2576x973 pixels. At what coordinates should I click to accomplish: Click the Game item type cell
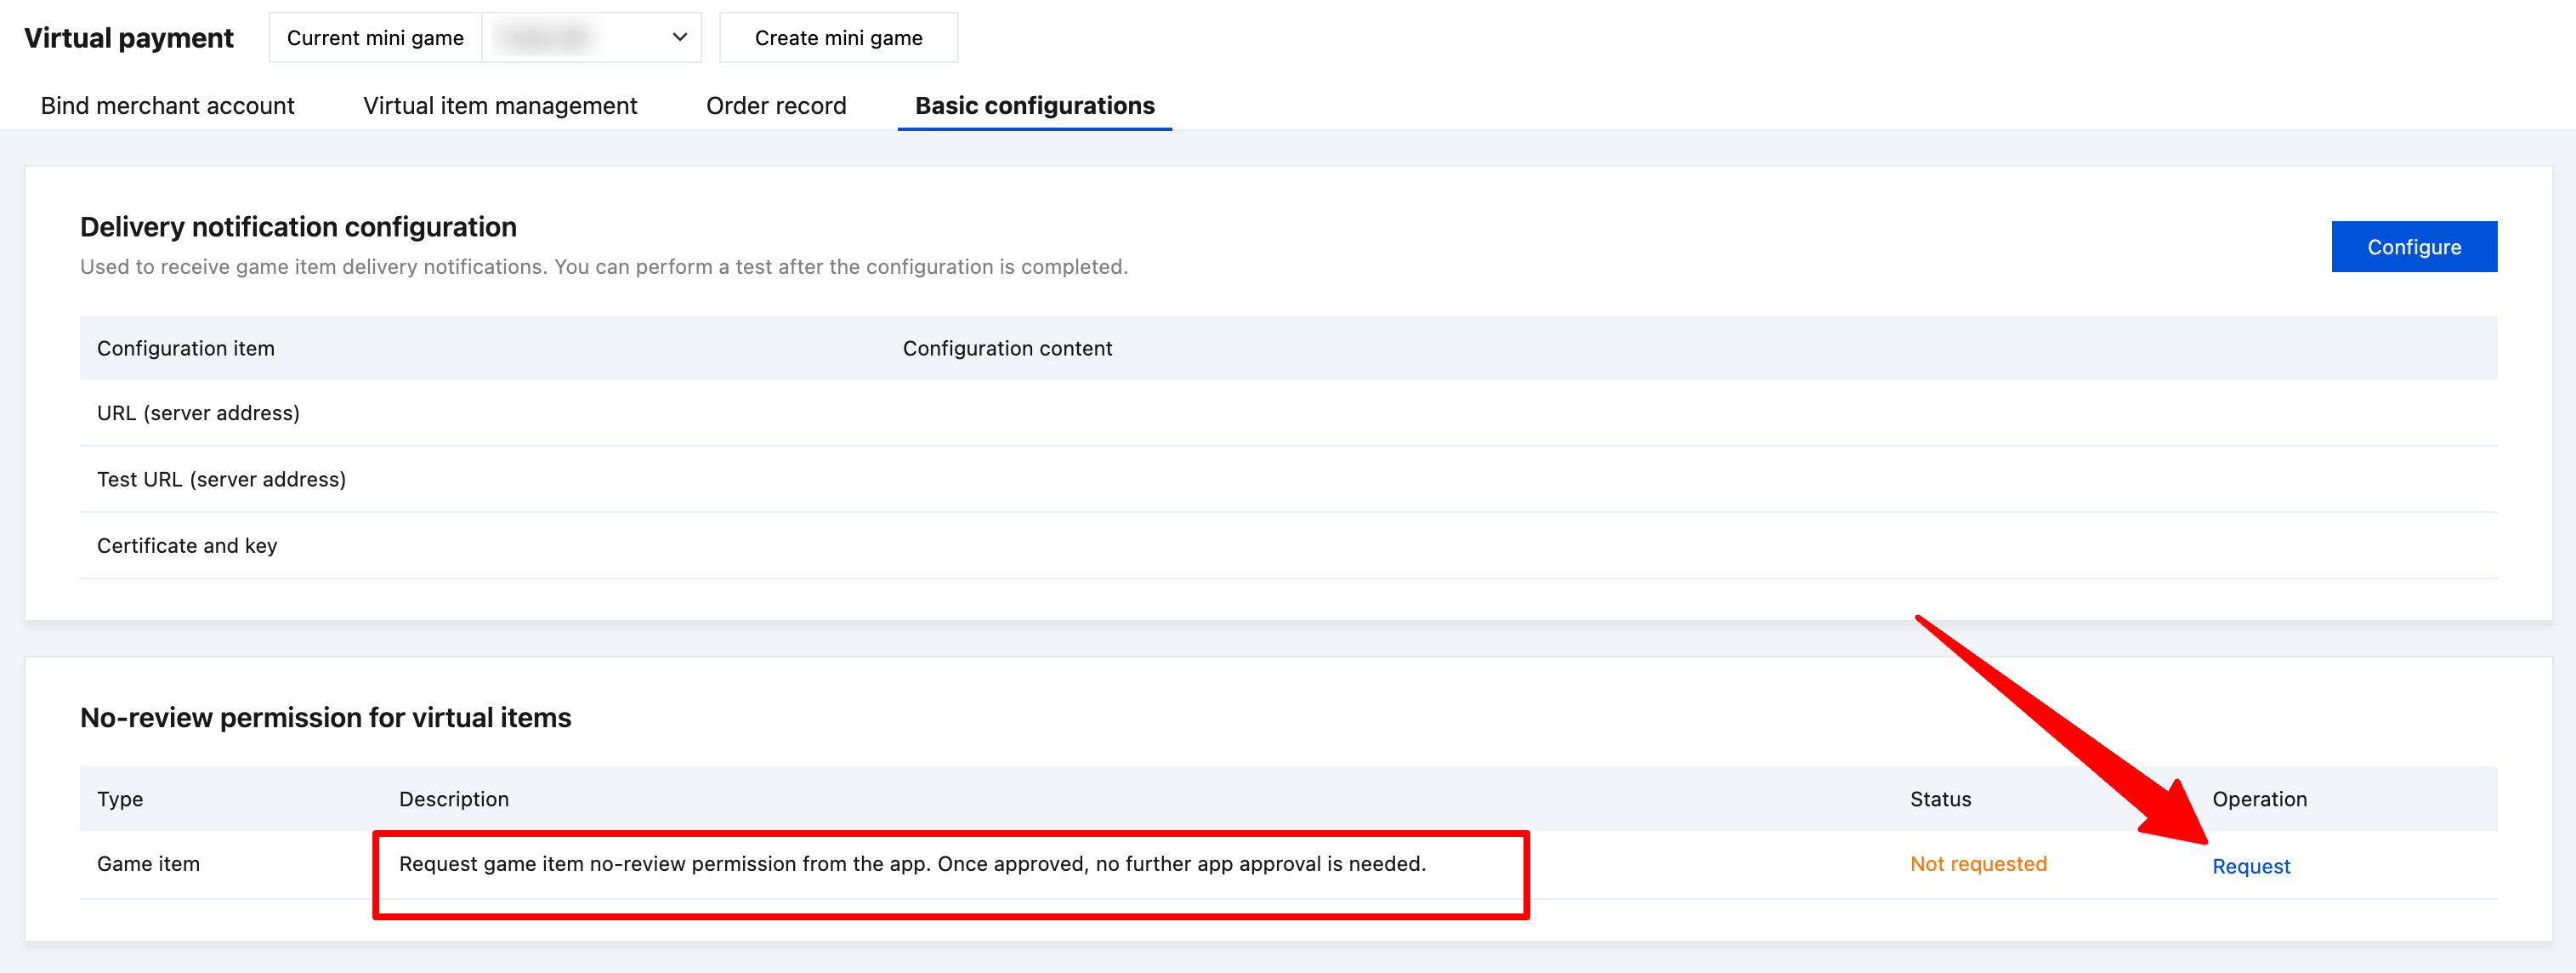148,864
